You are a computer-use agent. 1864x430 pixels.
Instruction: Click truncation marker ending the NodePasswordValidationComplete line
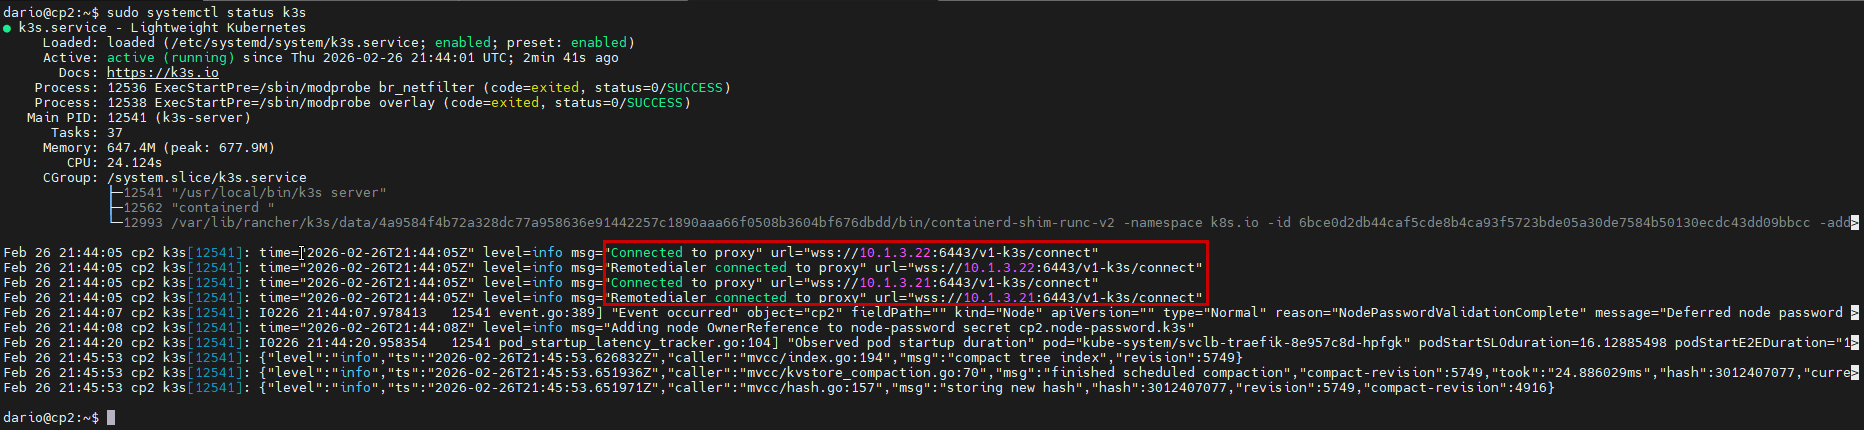(x=1855, y=313)
